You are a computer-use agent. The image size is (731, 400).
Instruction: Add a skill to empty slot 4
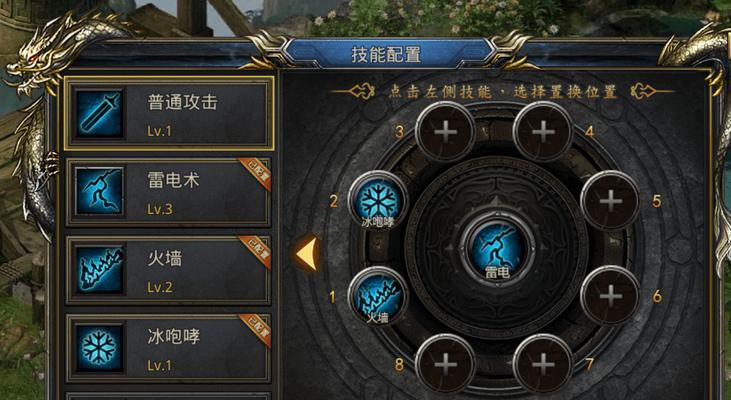543,132
